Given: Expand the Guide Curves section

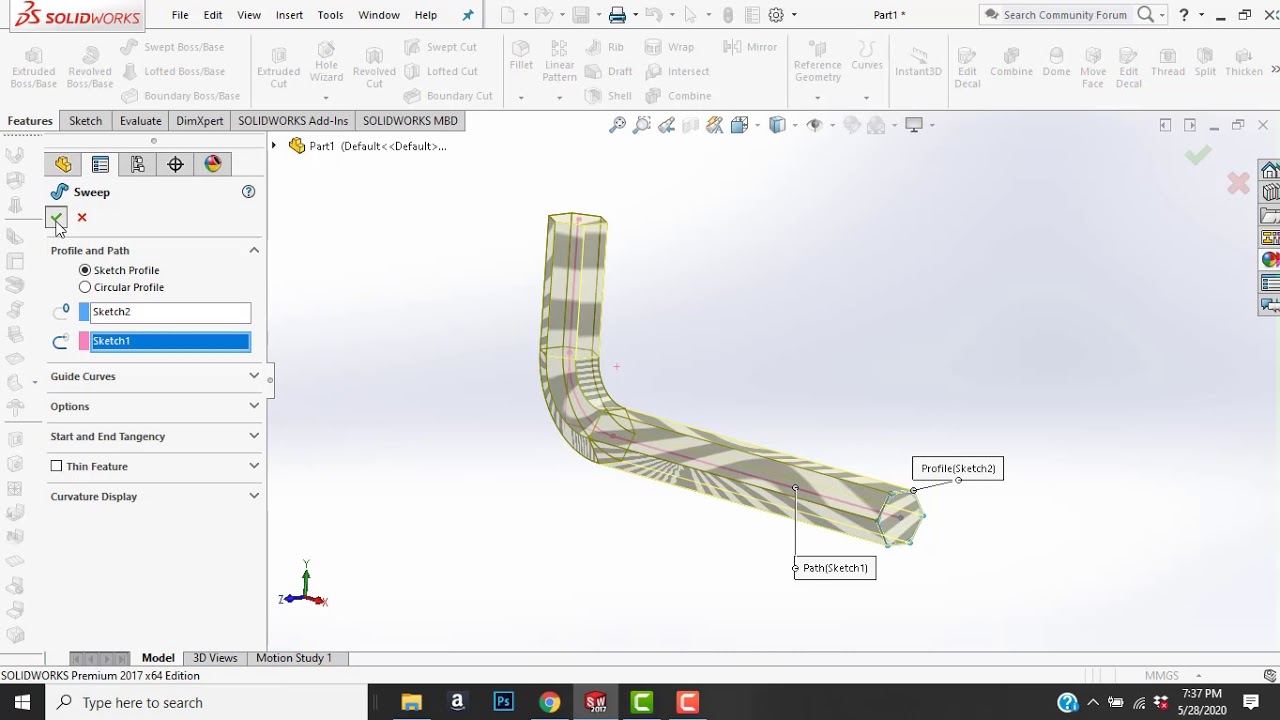Looking at the screenshot, I should [x=254, y=376].
